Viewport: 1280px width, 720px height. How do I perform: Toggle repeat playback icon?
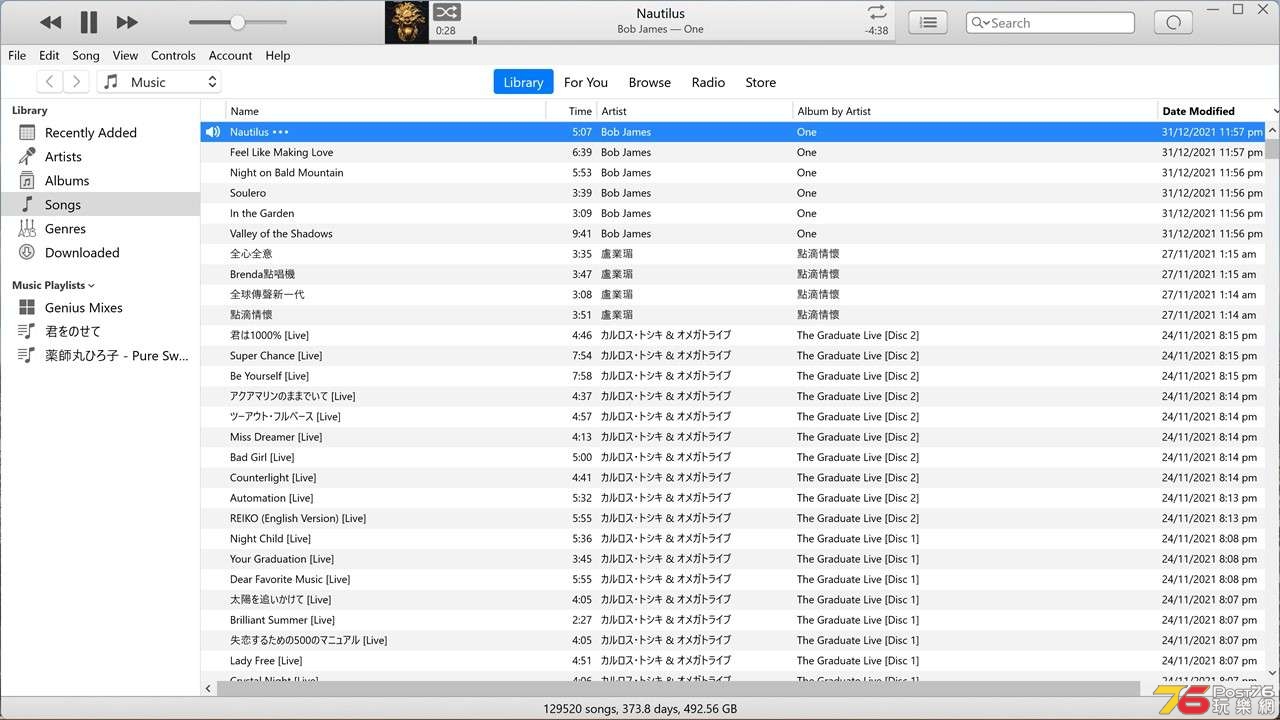click(x=877, y=12)
